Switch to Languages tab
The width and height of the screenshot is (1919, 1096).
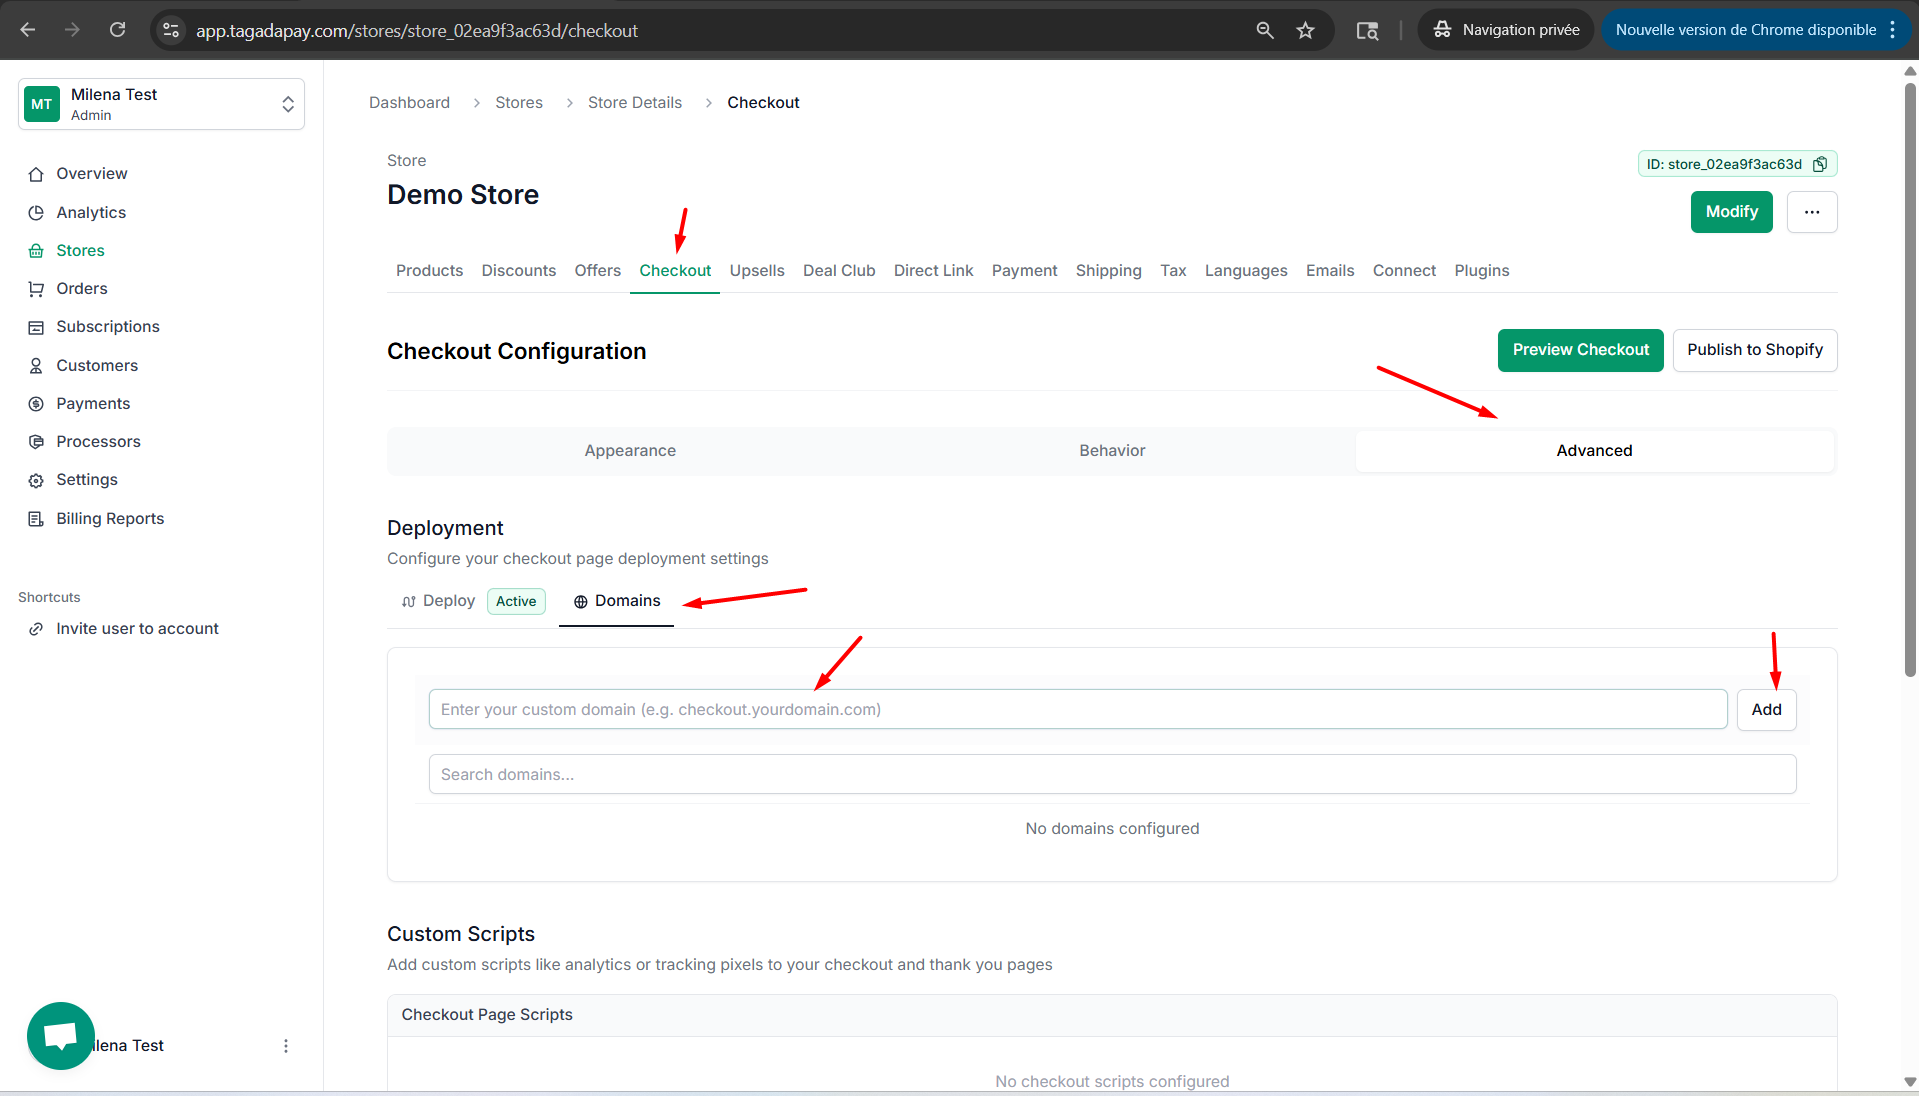pos(1246,270)
